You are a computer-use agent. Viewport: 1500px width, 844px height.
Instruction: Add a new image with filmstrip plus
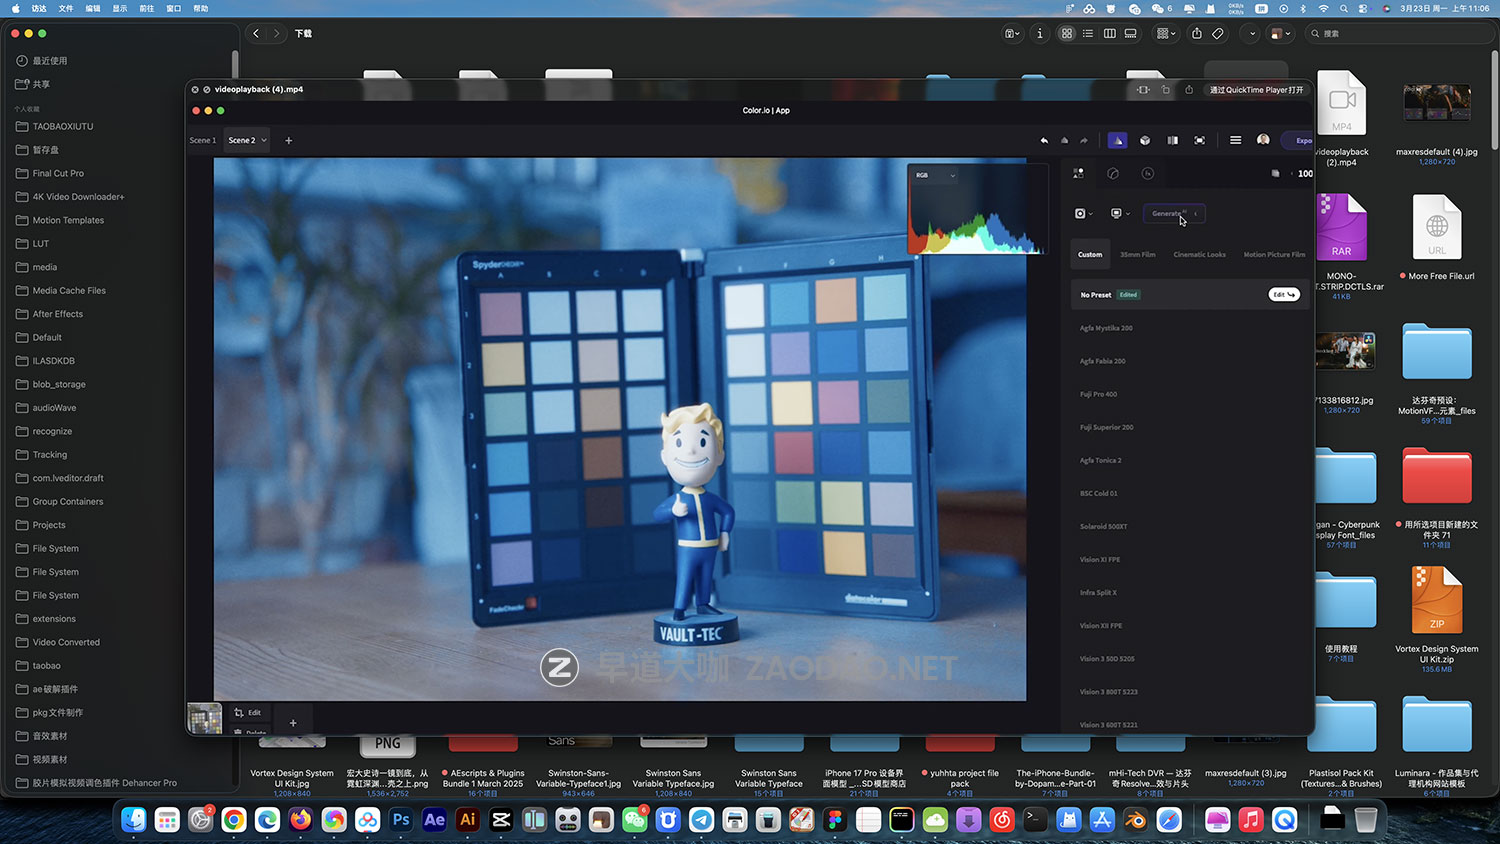[293, 722]
